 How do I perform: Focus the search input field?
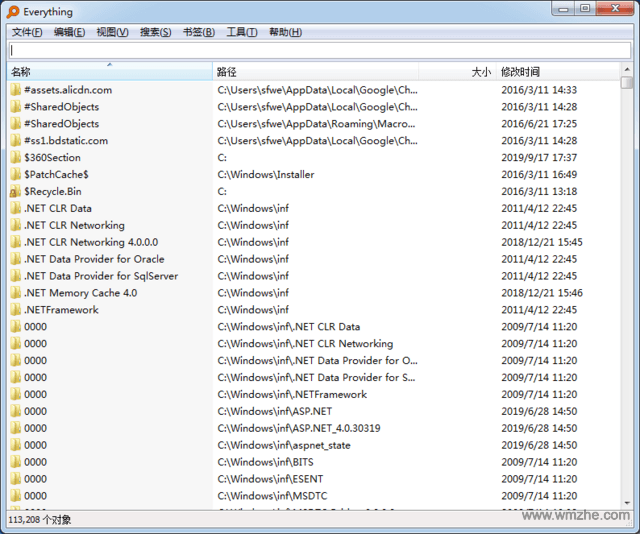pos(320,50)
